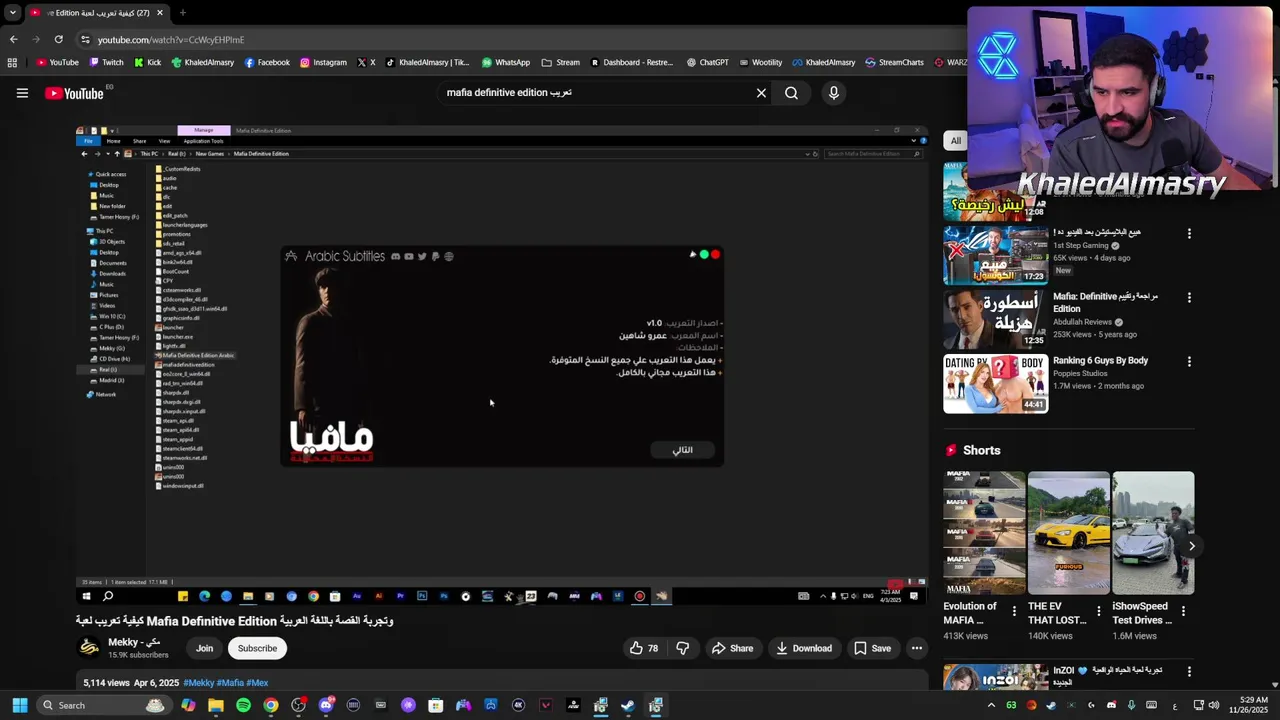The image size is (1280, 720).
Task: Go back in browser history
Action: pyautogui.click(x=13, y=39)
